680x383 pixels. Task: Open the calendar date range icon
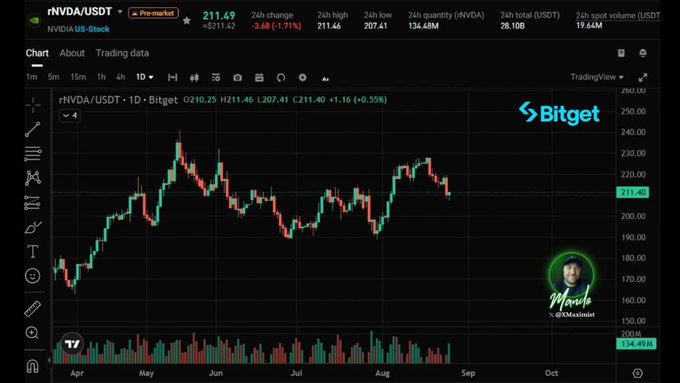pos(259,77)
